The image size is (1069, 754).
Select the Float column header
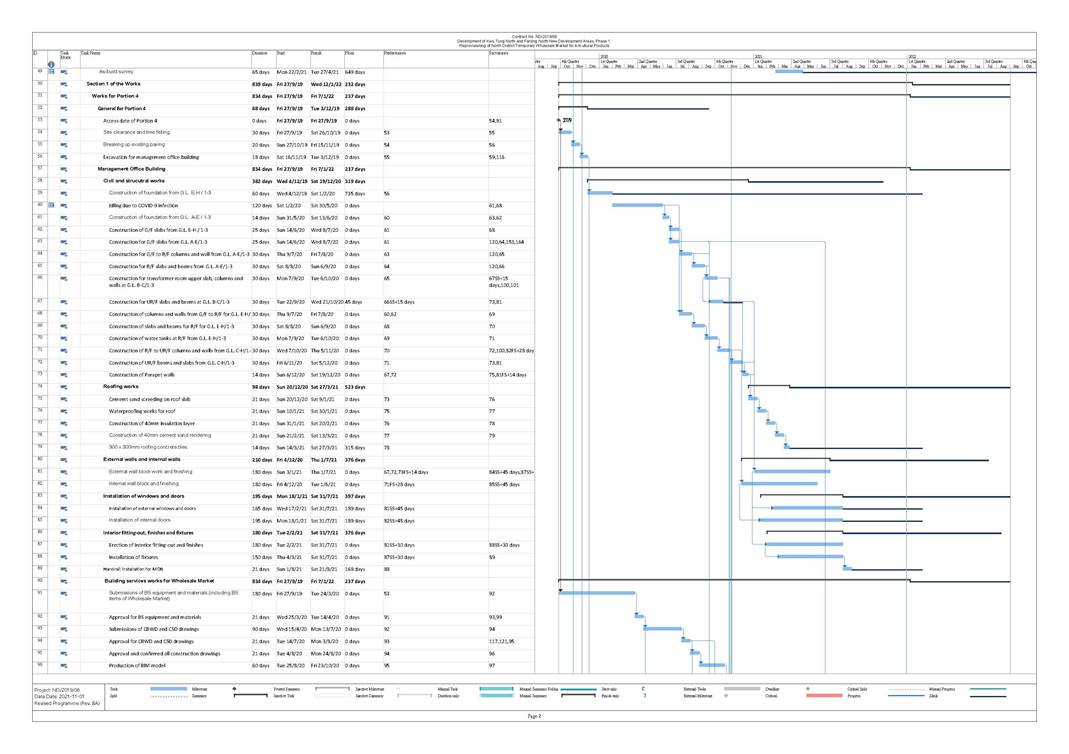350,51
